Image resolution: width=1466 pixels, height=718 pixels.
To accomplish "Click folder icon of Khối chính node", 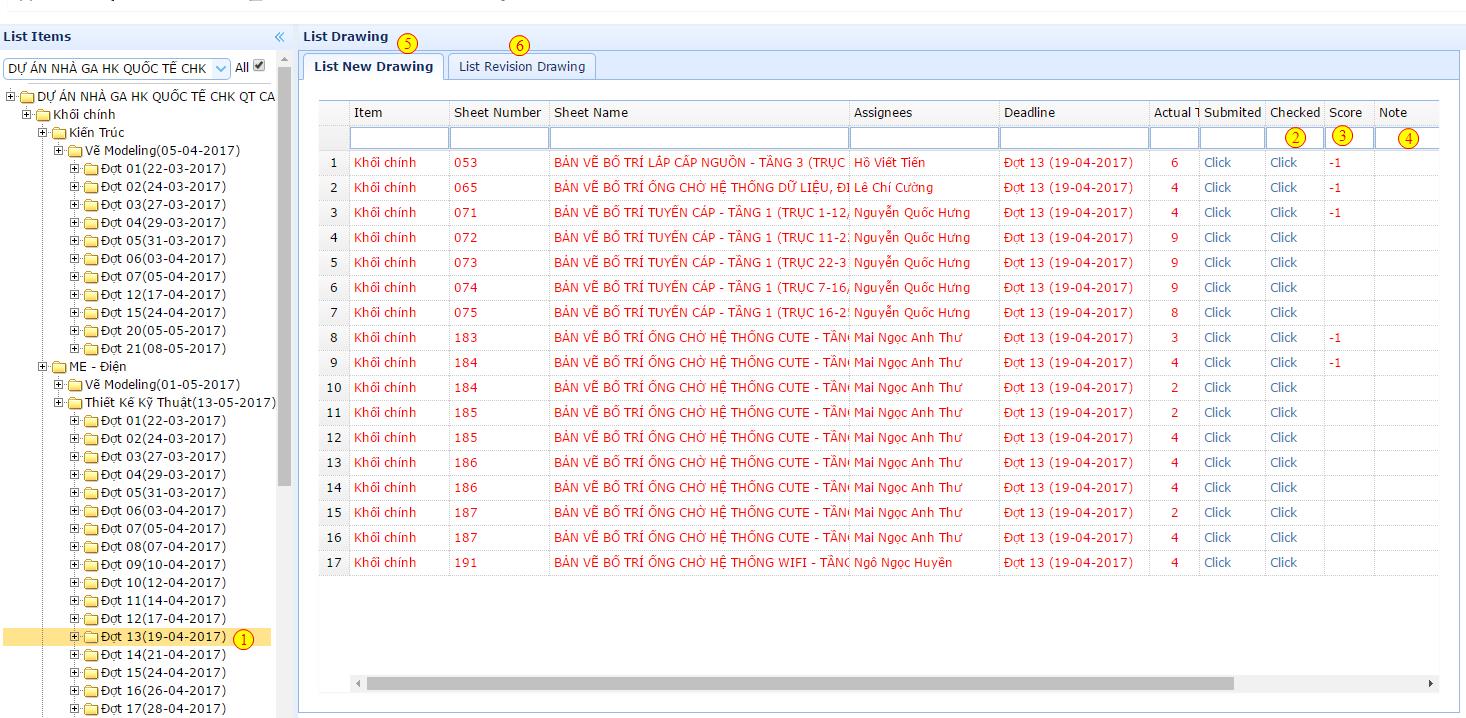I will (43, 115).
